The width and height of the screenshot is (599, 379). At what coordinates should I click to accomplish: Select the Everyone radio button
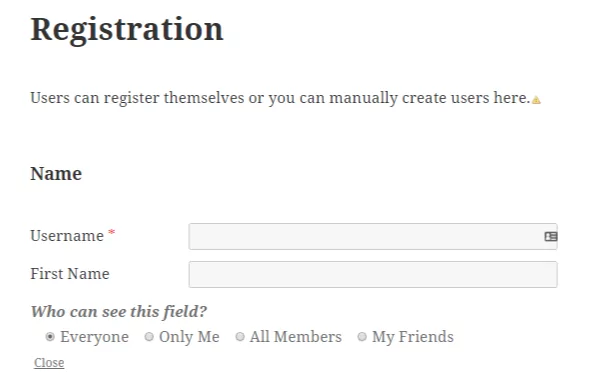click(x=50, y=337)
